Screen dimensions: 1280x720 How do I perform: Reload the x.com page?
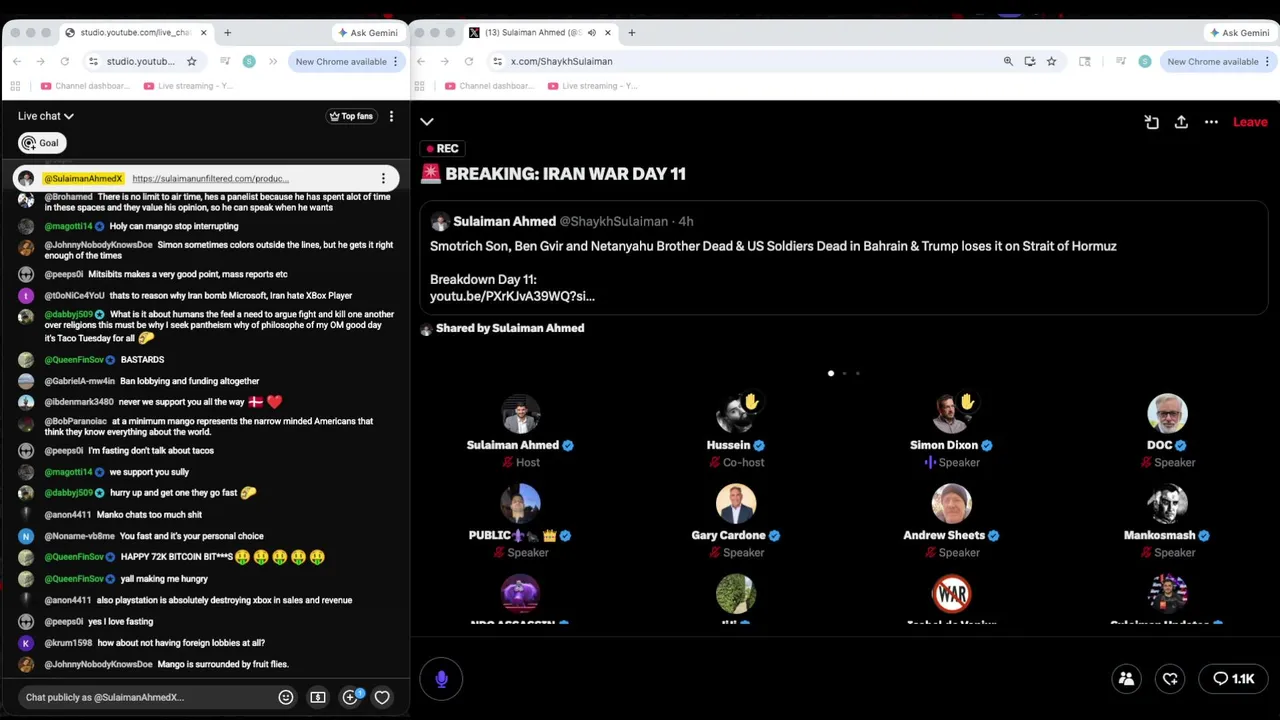(469, 61)
